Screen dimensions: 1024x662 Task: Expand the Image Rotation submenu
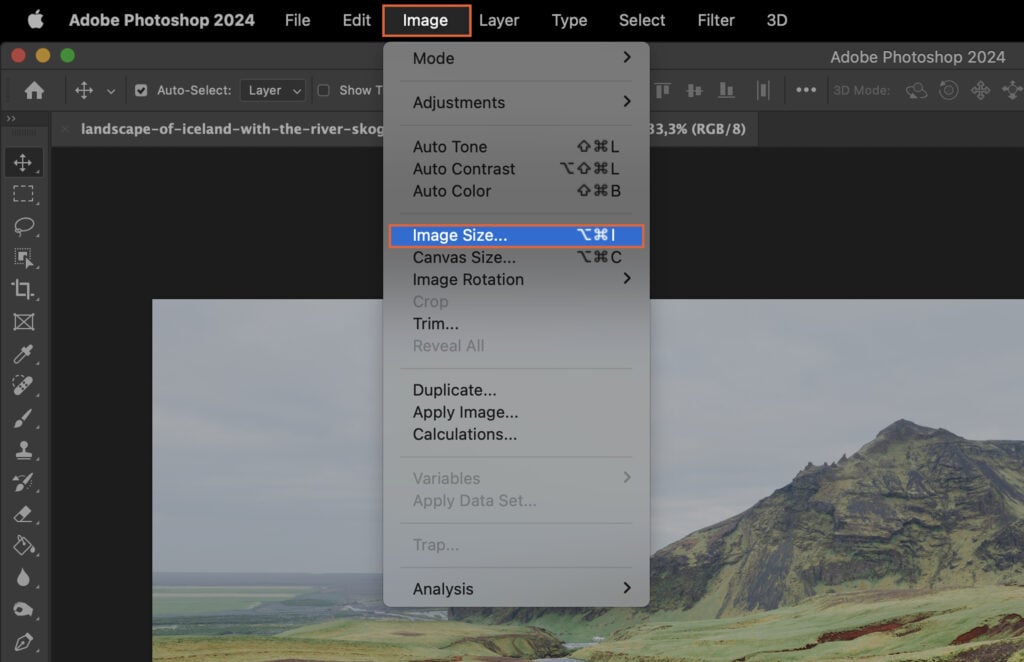(x=468, y=279)
